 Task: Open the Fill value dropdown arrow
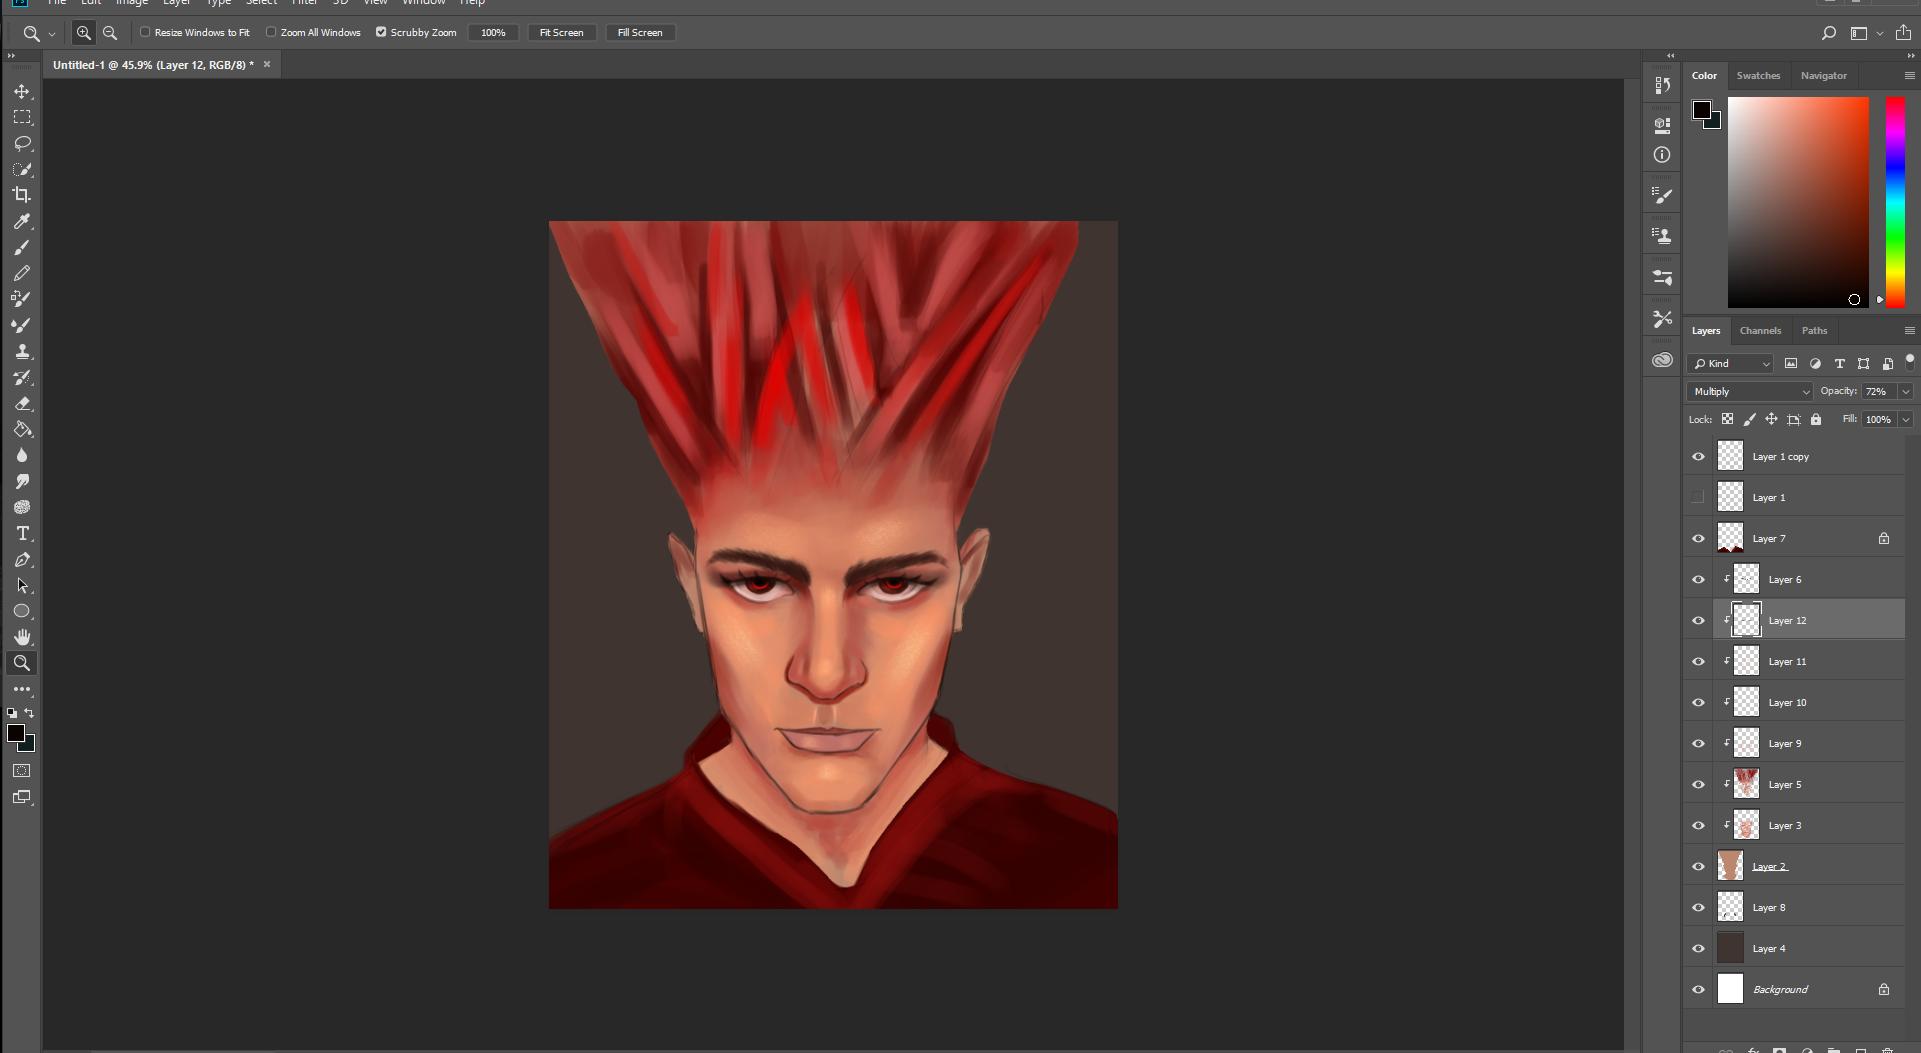[x=1906, y=419]
